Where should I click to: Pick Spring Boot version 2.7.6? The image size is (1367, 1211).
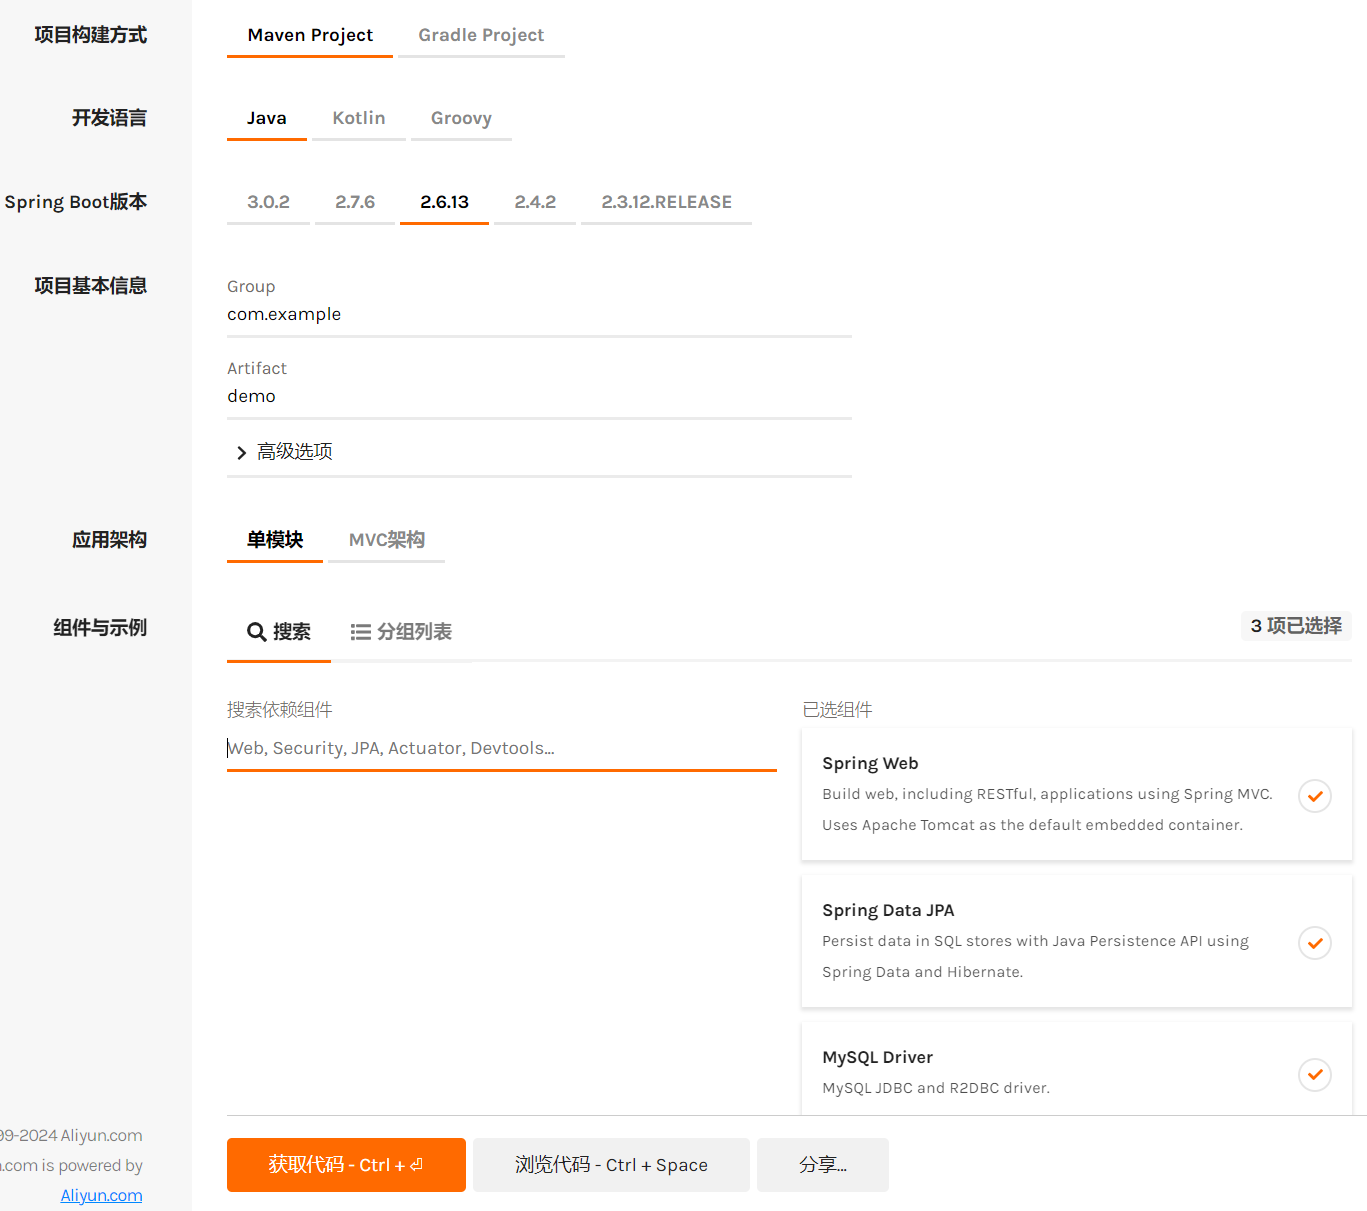click(x=355, y=202)
